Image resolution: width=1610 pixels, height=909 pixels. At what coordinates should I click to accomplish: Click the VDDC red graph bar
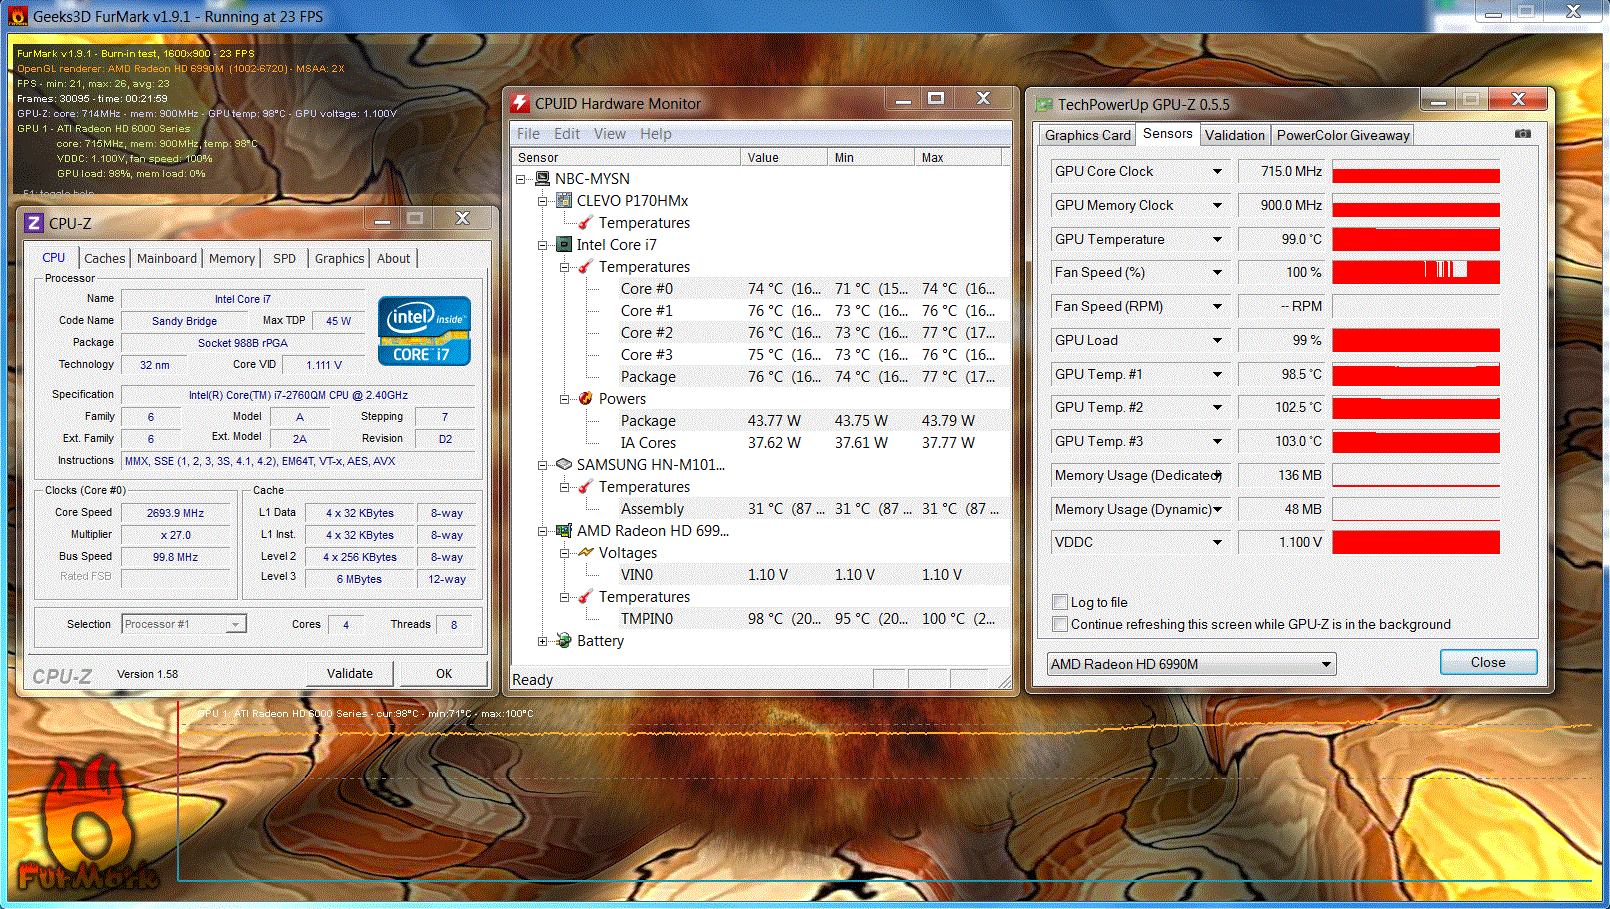coord(1416,543)
